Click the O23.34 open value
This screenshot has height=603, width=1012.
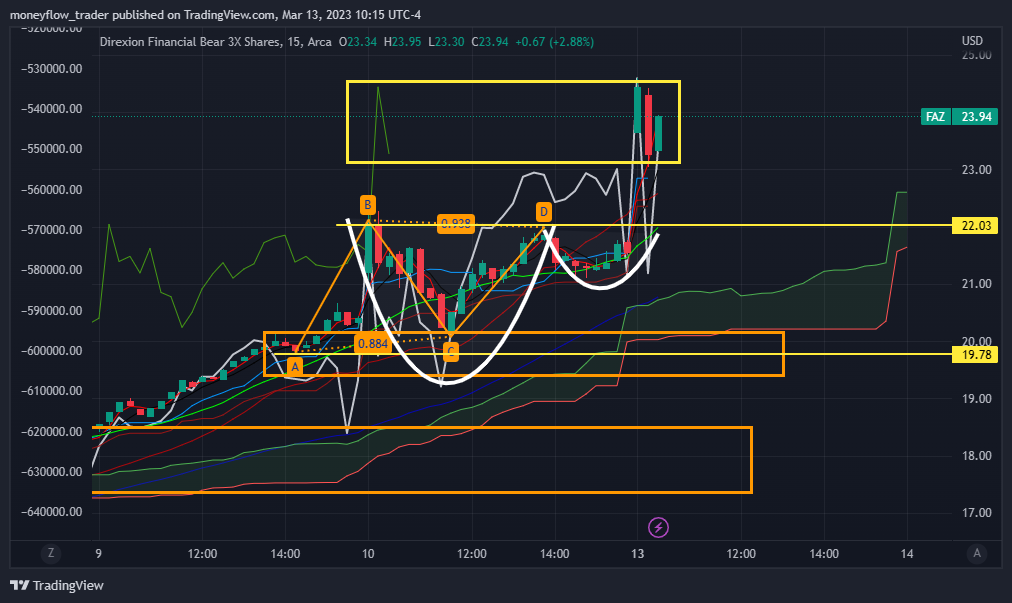pos(358,42)
